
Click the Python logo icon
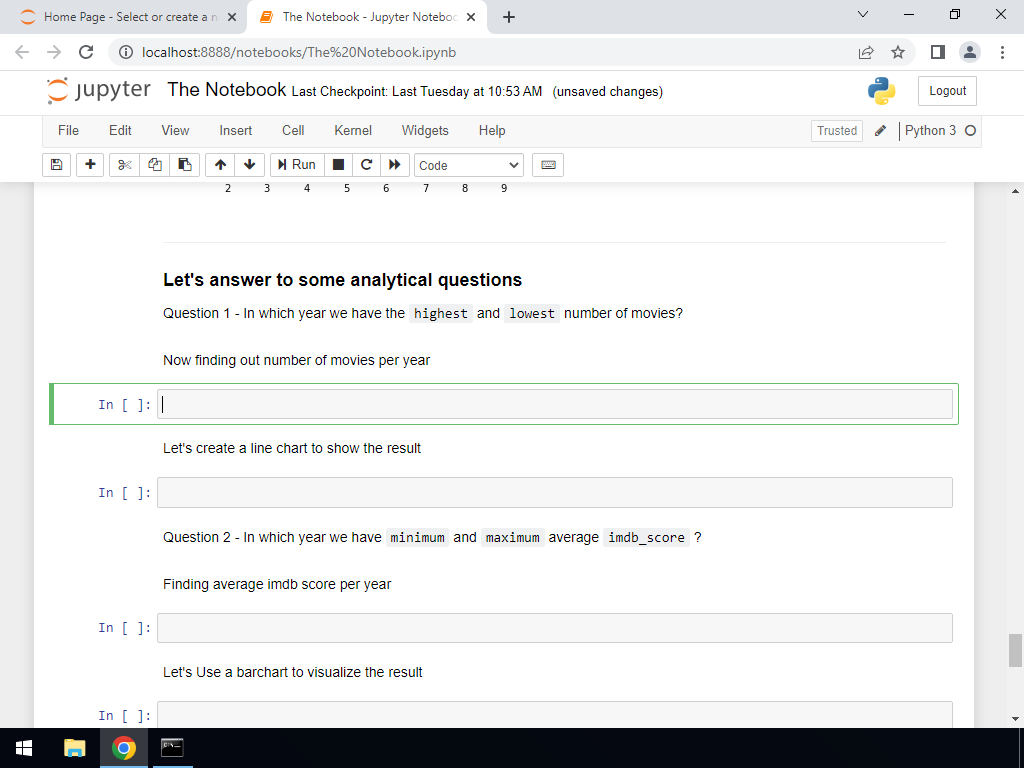click(x=882, y=91)
